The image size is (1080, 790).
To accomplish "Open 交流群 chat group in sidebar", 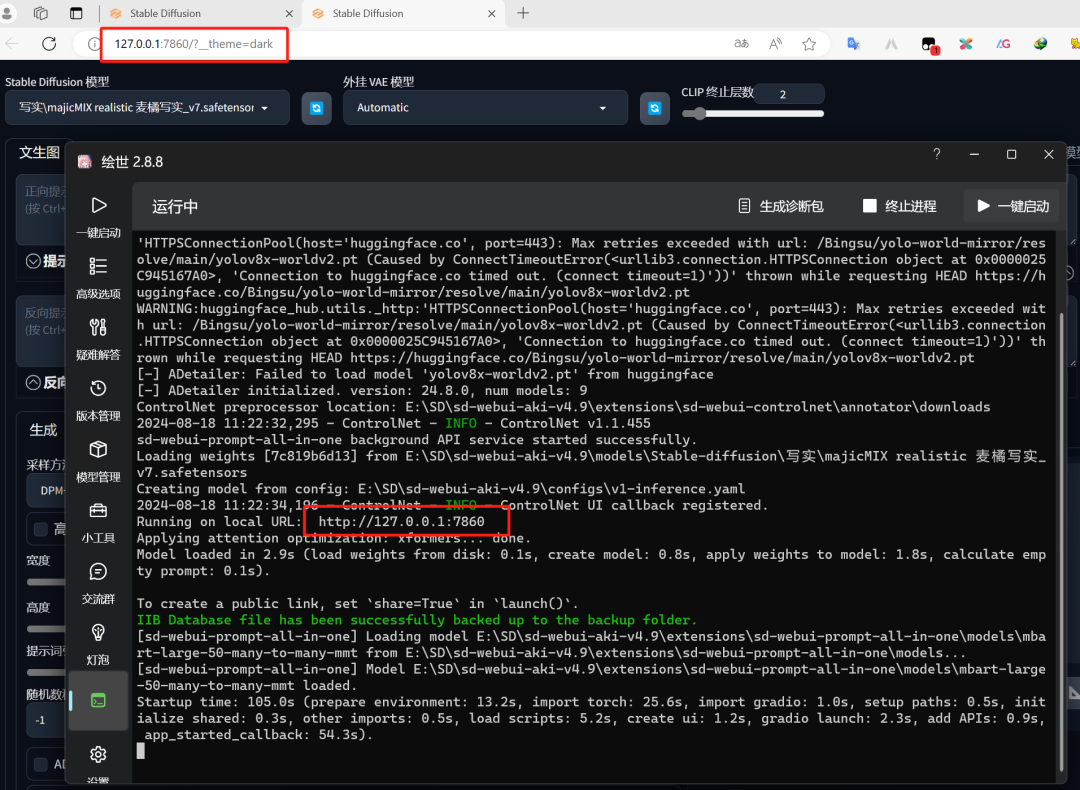I will point(98,582).
